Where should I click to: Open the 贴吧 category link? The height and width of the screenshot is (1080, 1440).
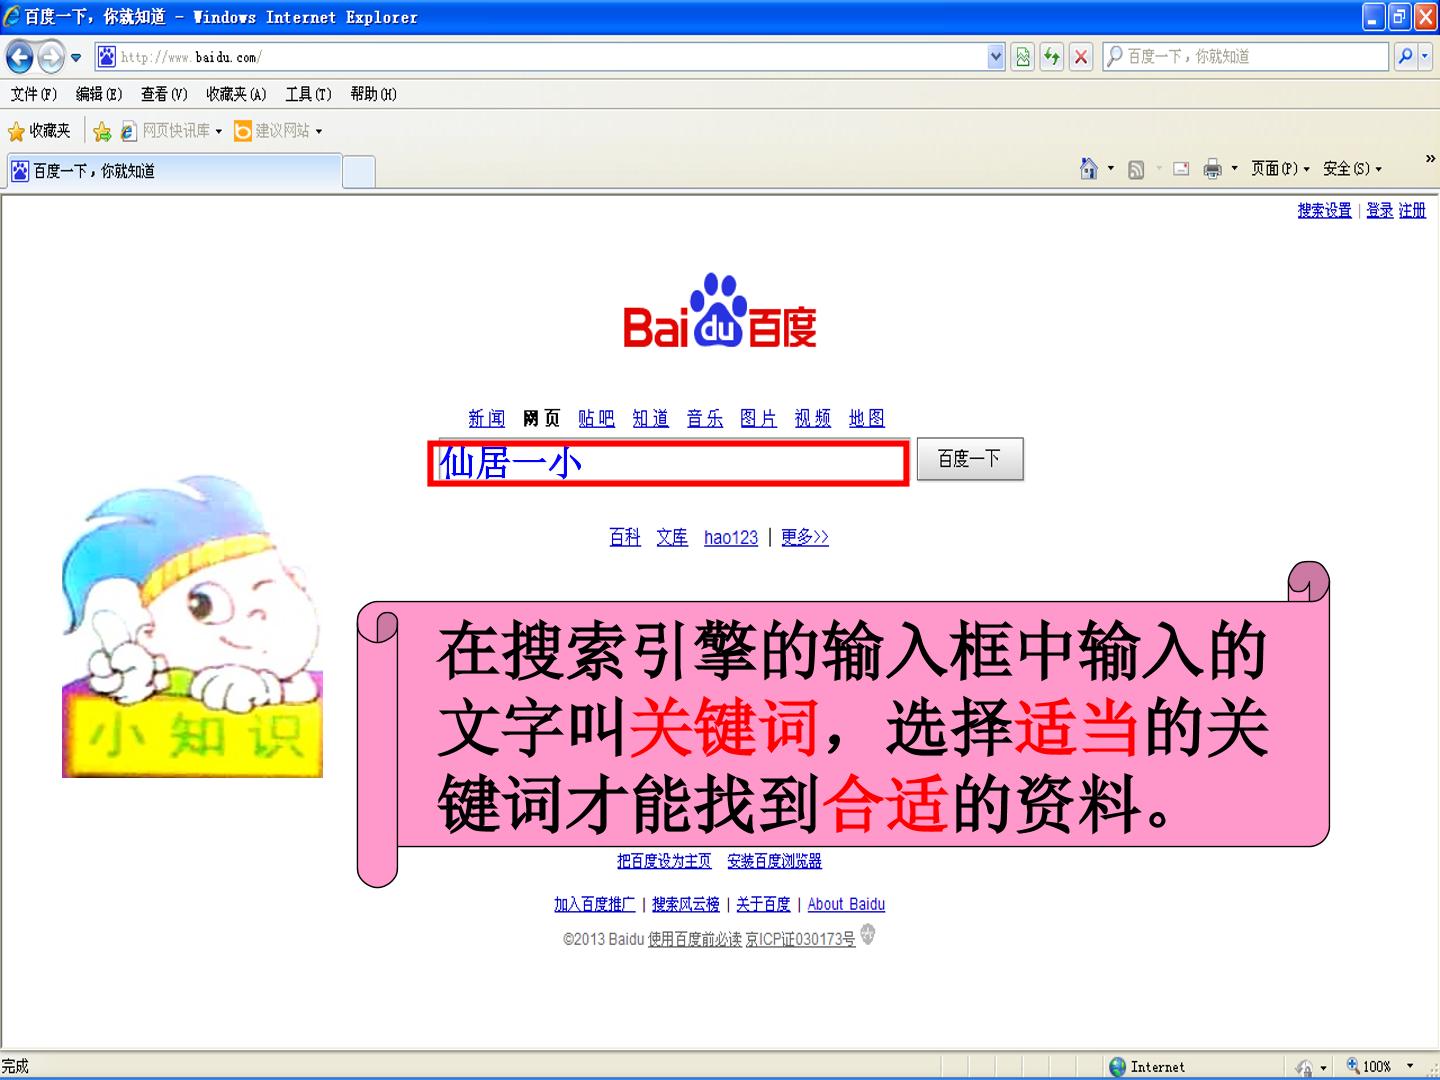597,418
